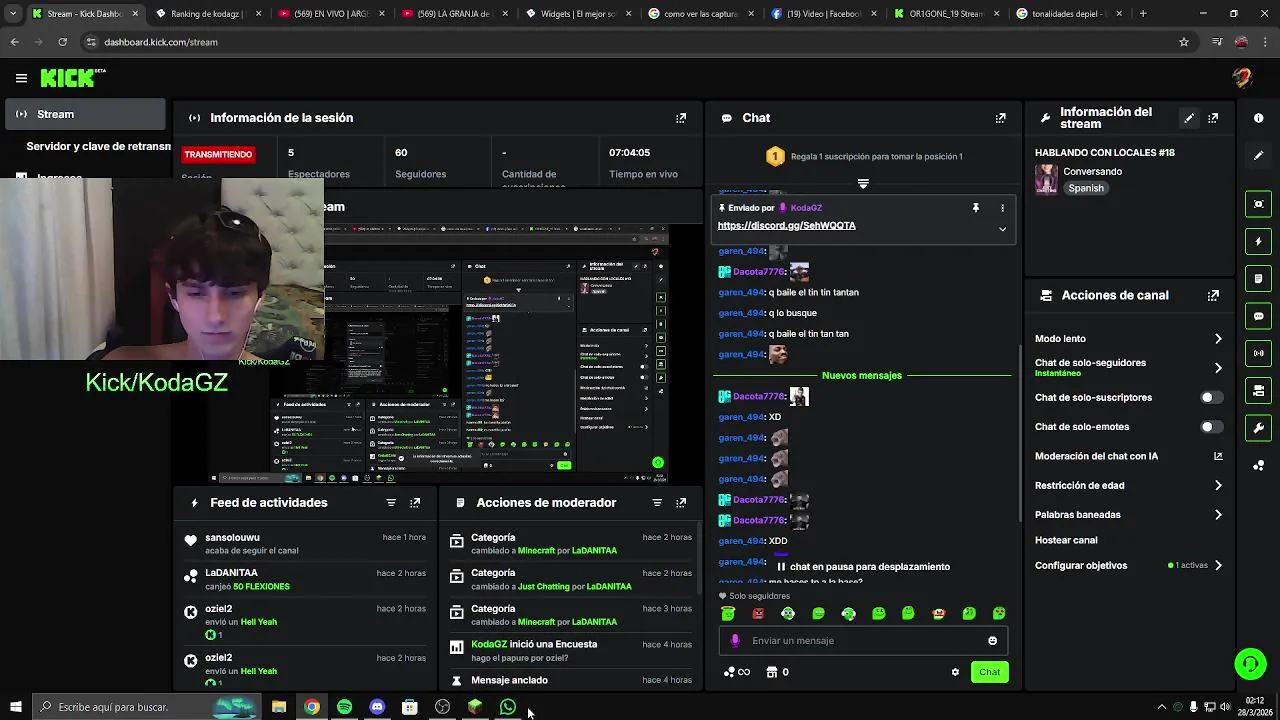Screen dimensions: 1280x720
Task: Click the Windows Start button
Action: click(15, 707)
